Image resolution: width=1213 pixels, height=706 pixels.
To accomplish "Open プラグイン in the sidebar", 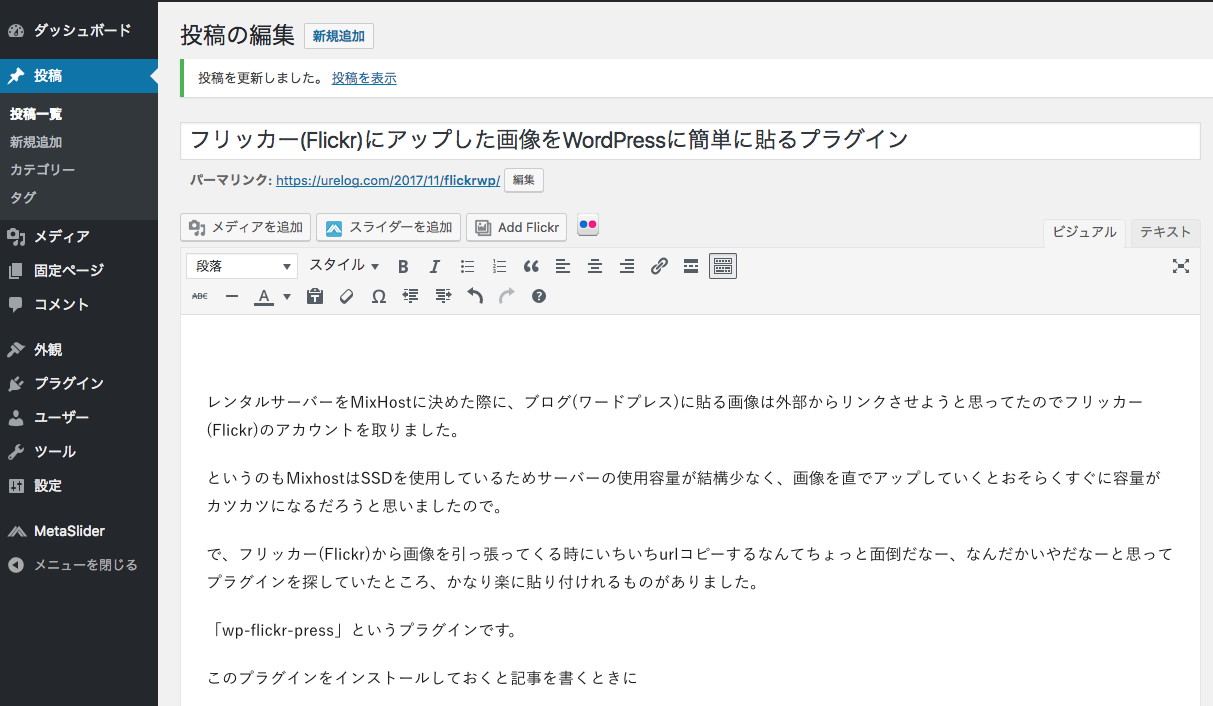I will click(79, 384).
